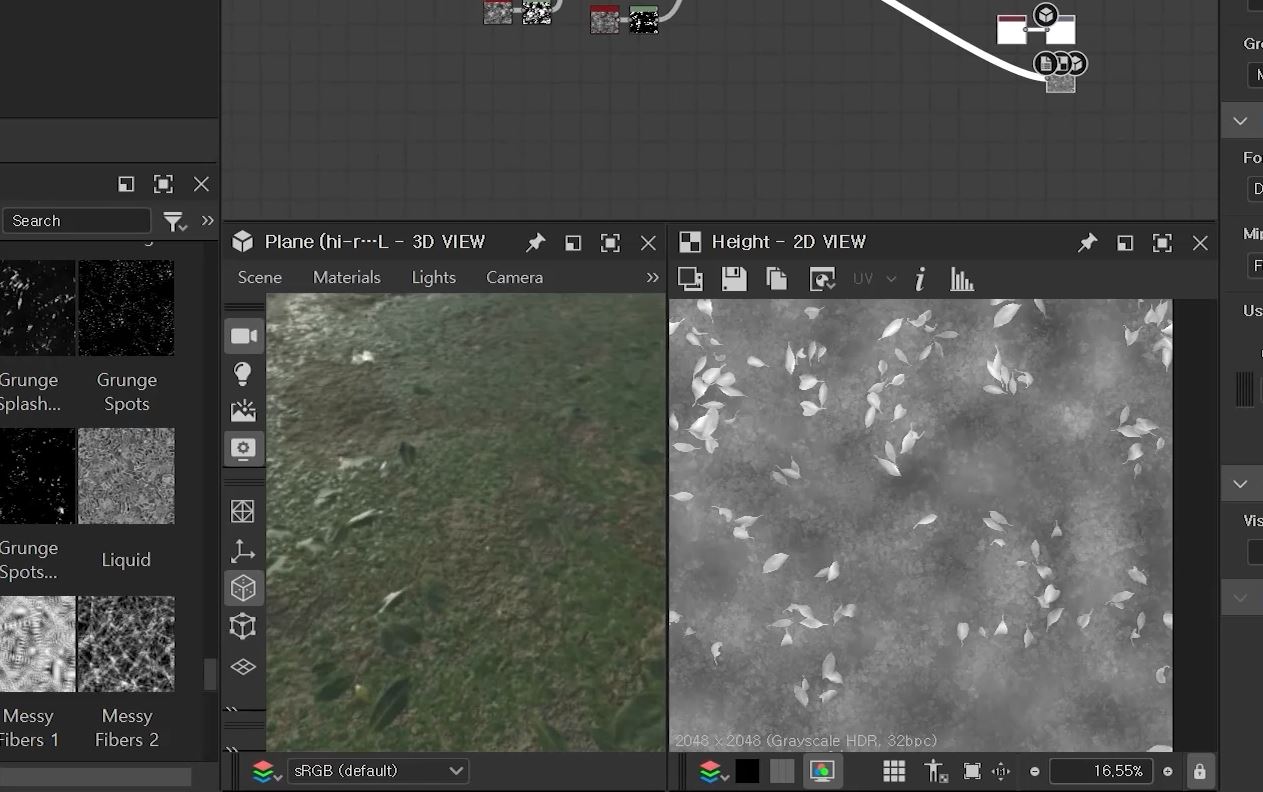Click the light bulb icon in 3D view
1263x792 pixels.
click(x=243, y=374)
